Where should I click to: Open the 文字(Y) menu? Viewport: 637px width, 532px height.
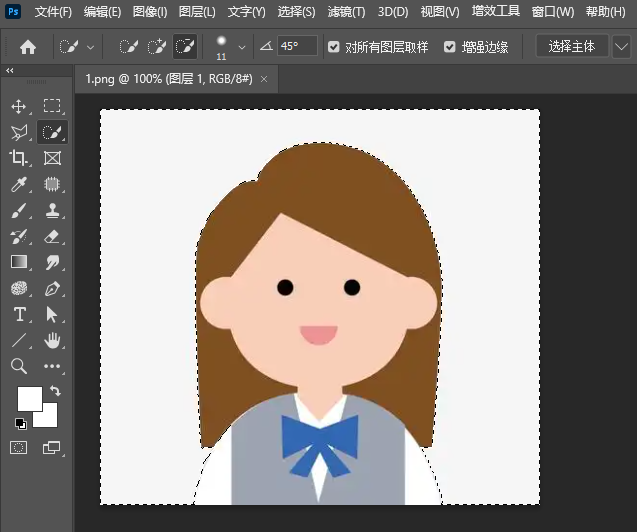click(247, 12)
